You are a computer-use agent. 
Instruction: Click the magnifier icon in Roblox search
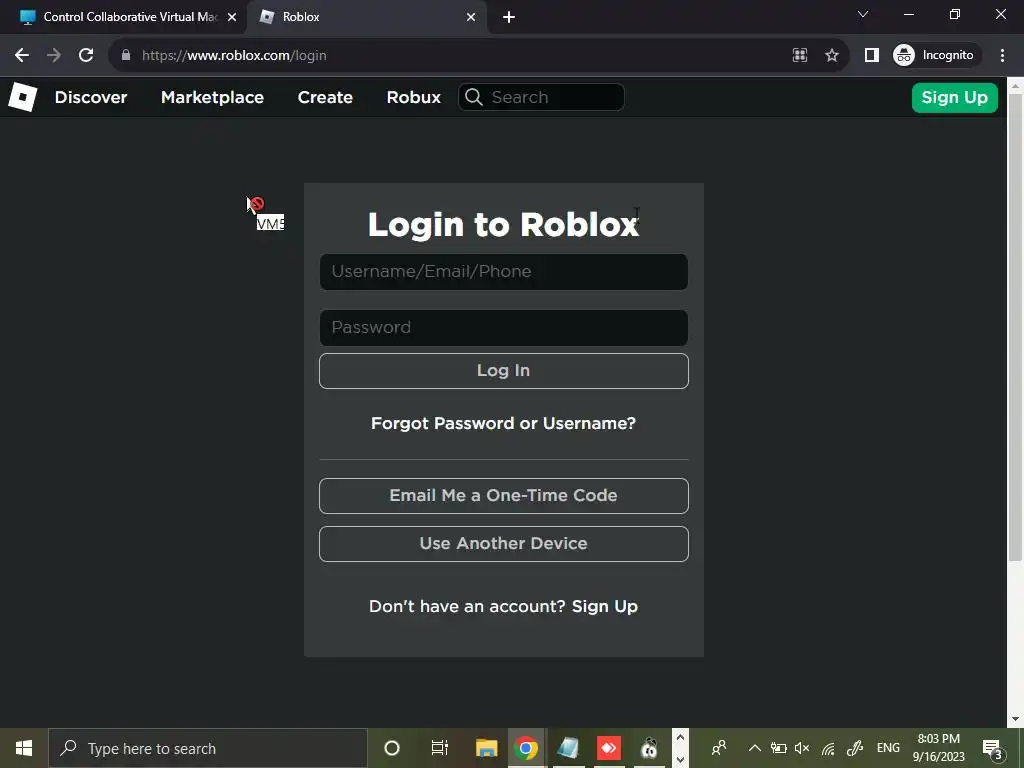tap(474, 97)
